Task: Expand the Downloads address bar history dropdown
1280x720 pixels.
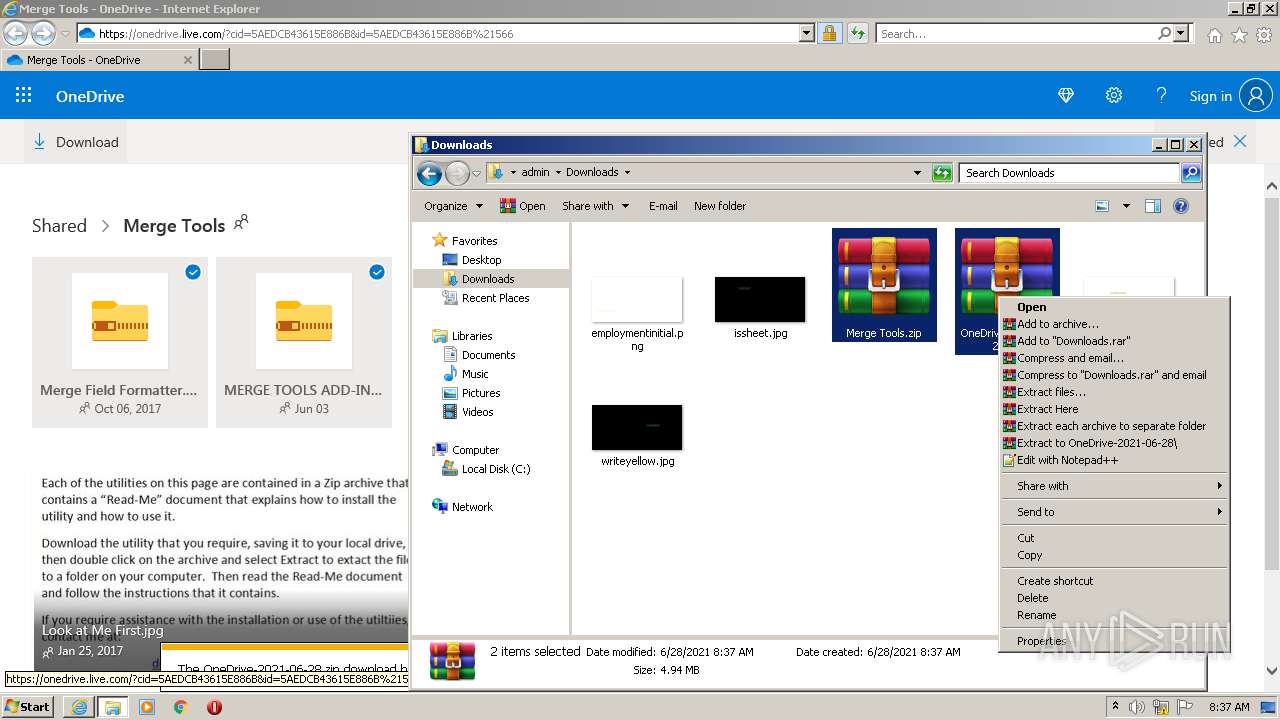Action: [x=917, y=173]
